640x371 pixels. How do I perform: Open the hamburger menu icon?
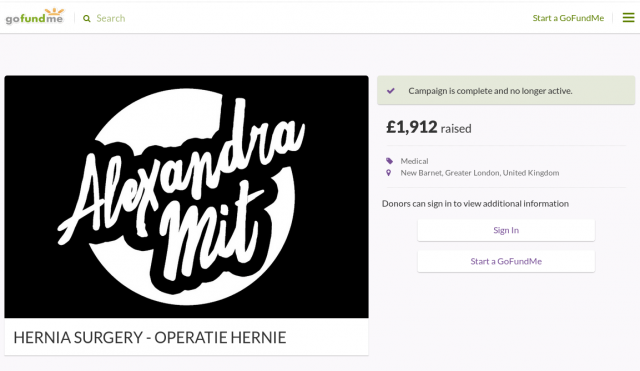point(628,18)
